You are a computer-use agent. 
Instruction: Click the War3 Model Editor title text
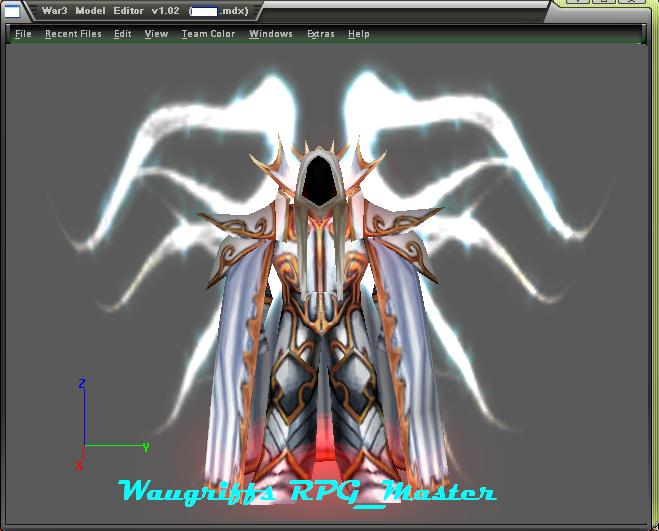click(x=145, y=11)
